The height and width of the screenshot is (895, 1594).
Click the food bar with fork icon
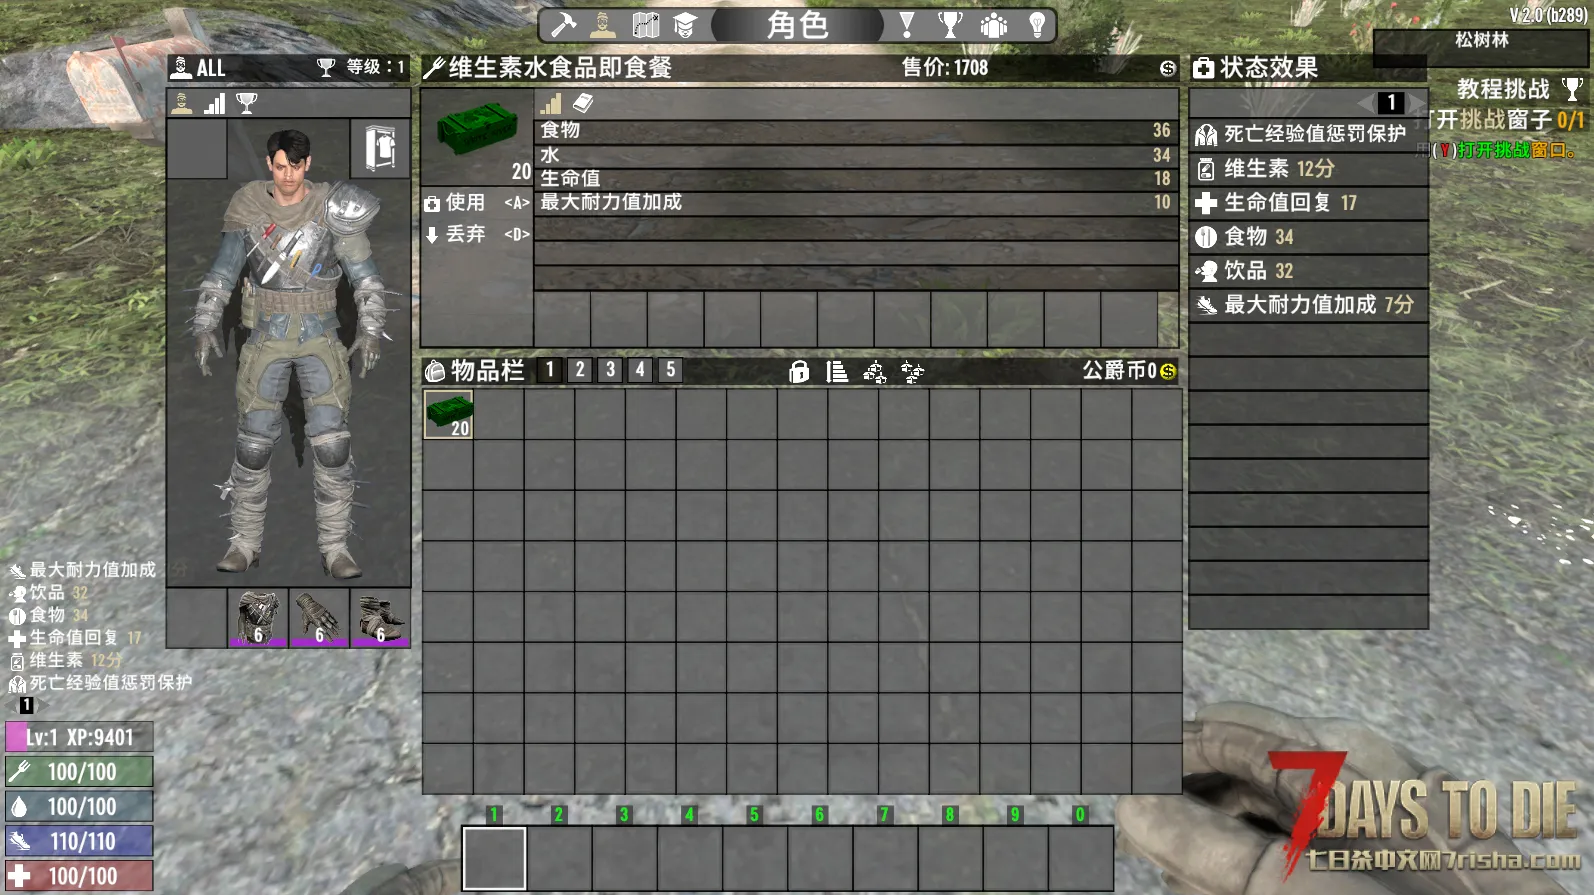pyautogui.click(x=79, y=772)
